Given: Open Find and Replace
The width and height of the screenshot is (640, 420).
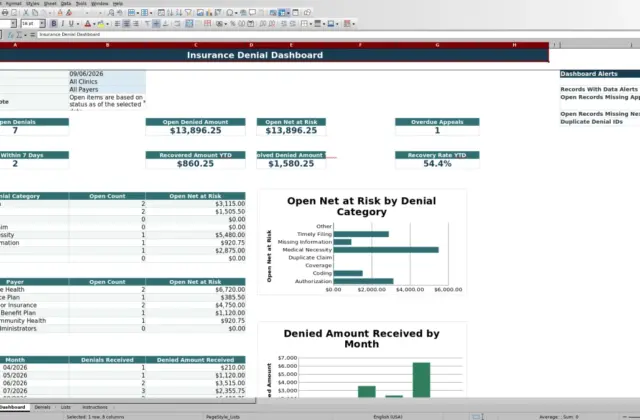Looking at the screenshot, I should click(111, 13).
